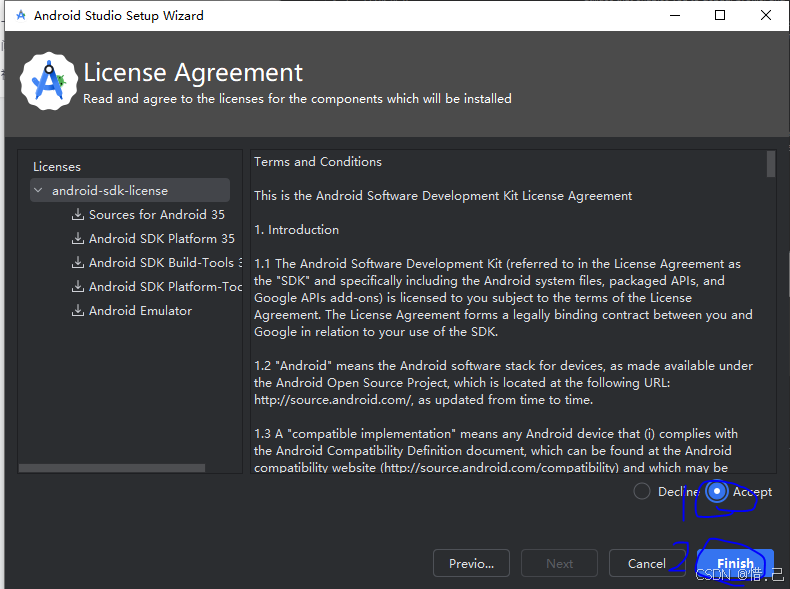Screen dimensions: 790x589
Task: Select the Decline radio button
Action: tap(641, 491)
